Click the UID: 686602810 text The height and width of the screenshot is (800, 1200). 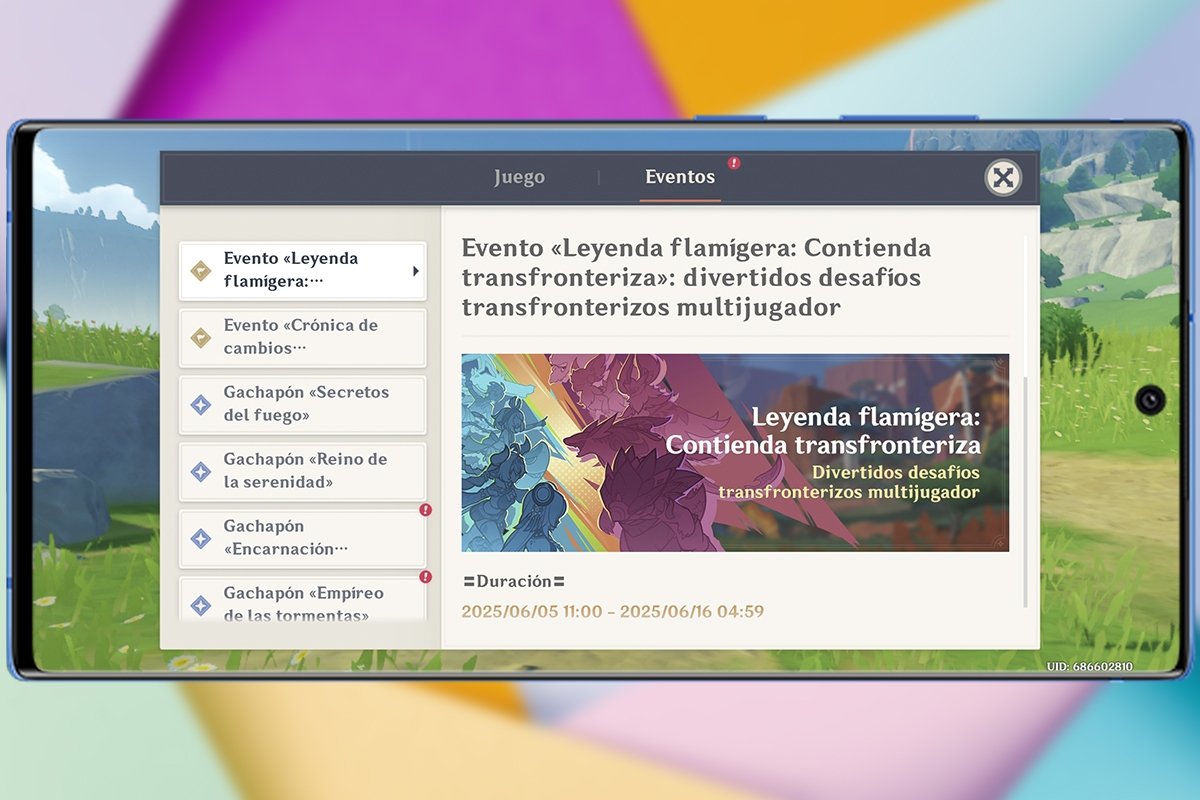point(1090,666)
